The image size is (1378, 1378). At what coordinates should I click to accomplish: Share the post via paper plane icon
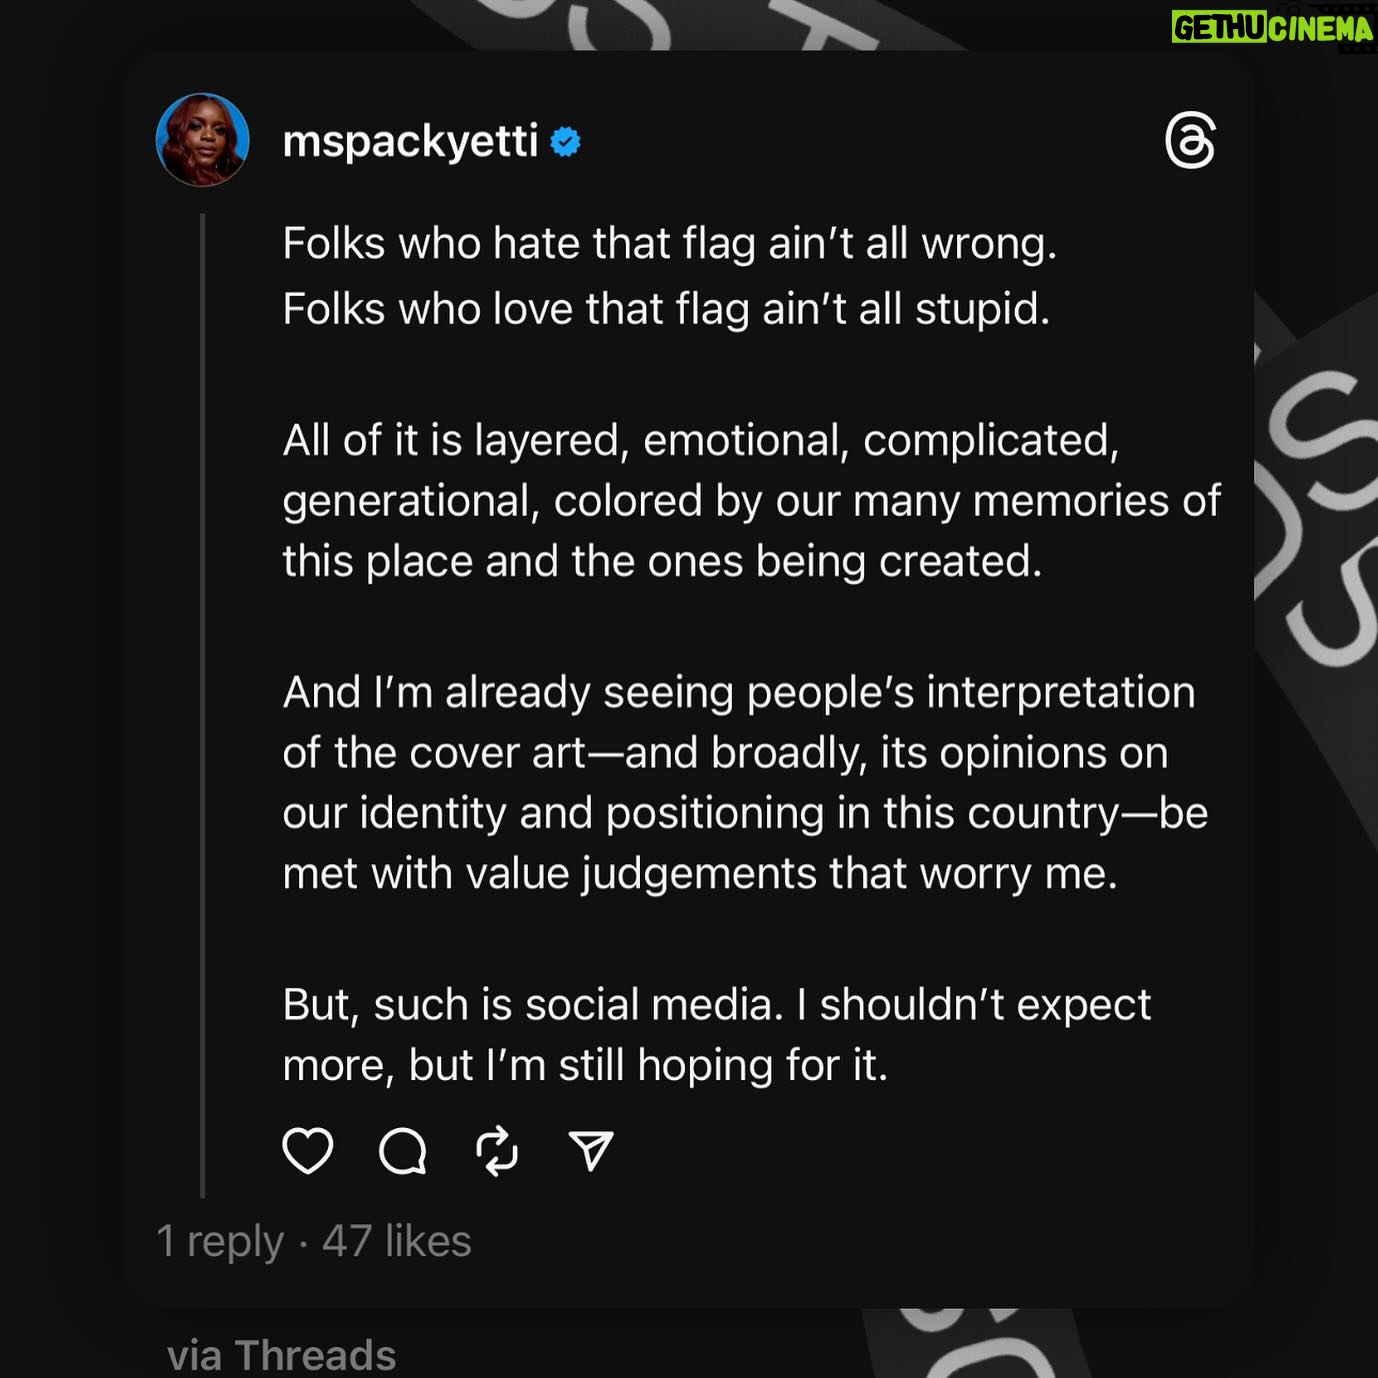pyautogui.click(x=591, y=1150)
